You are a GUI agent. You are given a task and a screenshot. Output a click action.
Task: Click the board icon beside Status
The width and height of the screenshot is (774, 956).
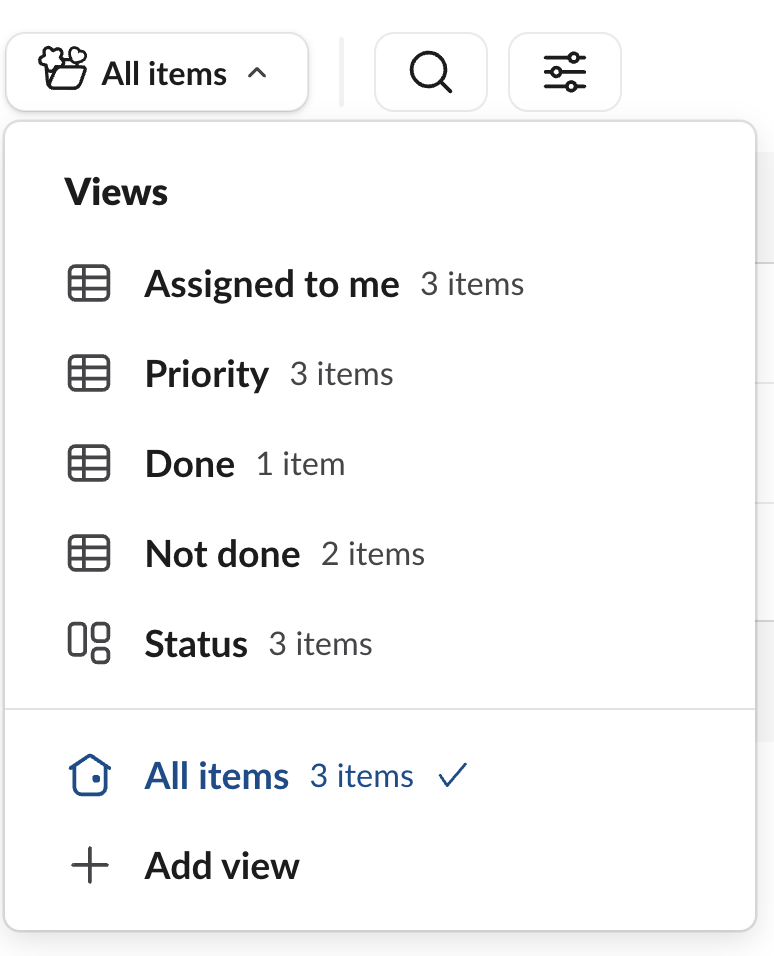coord(89,643)
